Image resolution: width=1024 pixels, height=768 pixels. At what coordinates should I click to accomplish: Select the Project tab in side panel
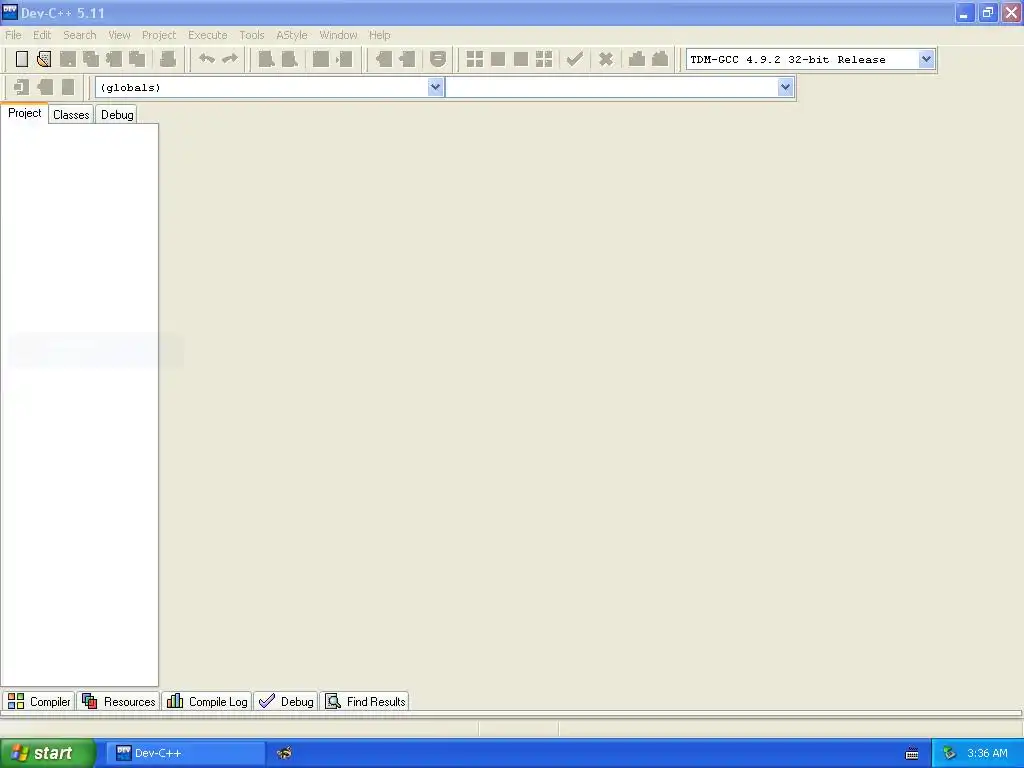tap(25, 113)
